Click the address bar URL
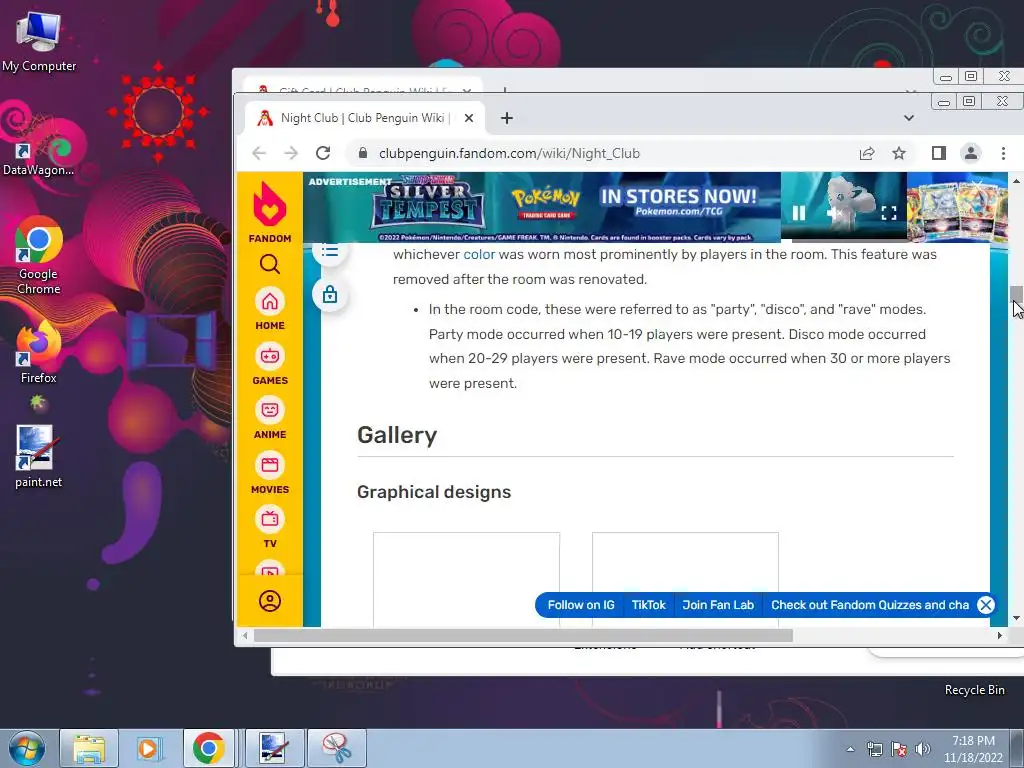The width and height of the screenshot is (1024, 768). click(509, 153)
